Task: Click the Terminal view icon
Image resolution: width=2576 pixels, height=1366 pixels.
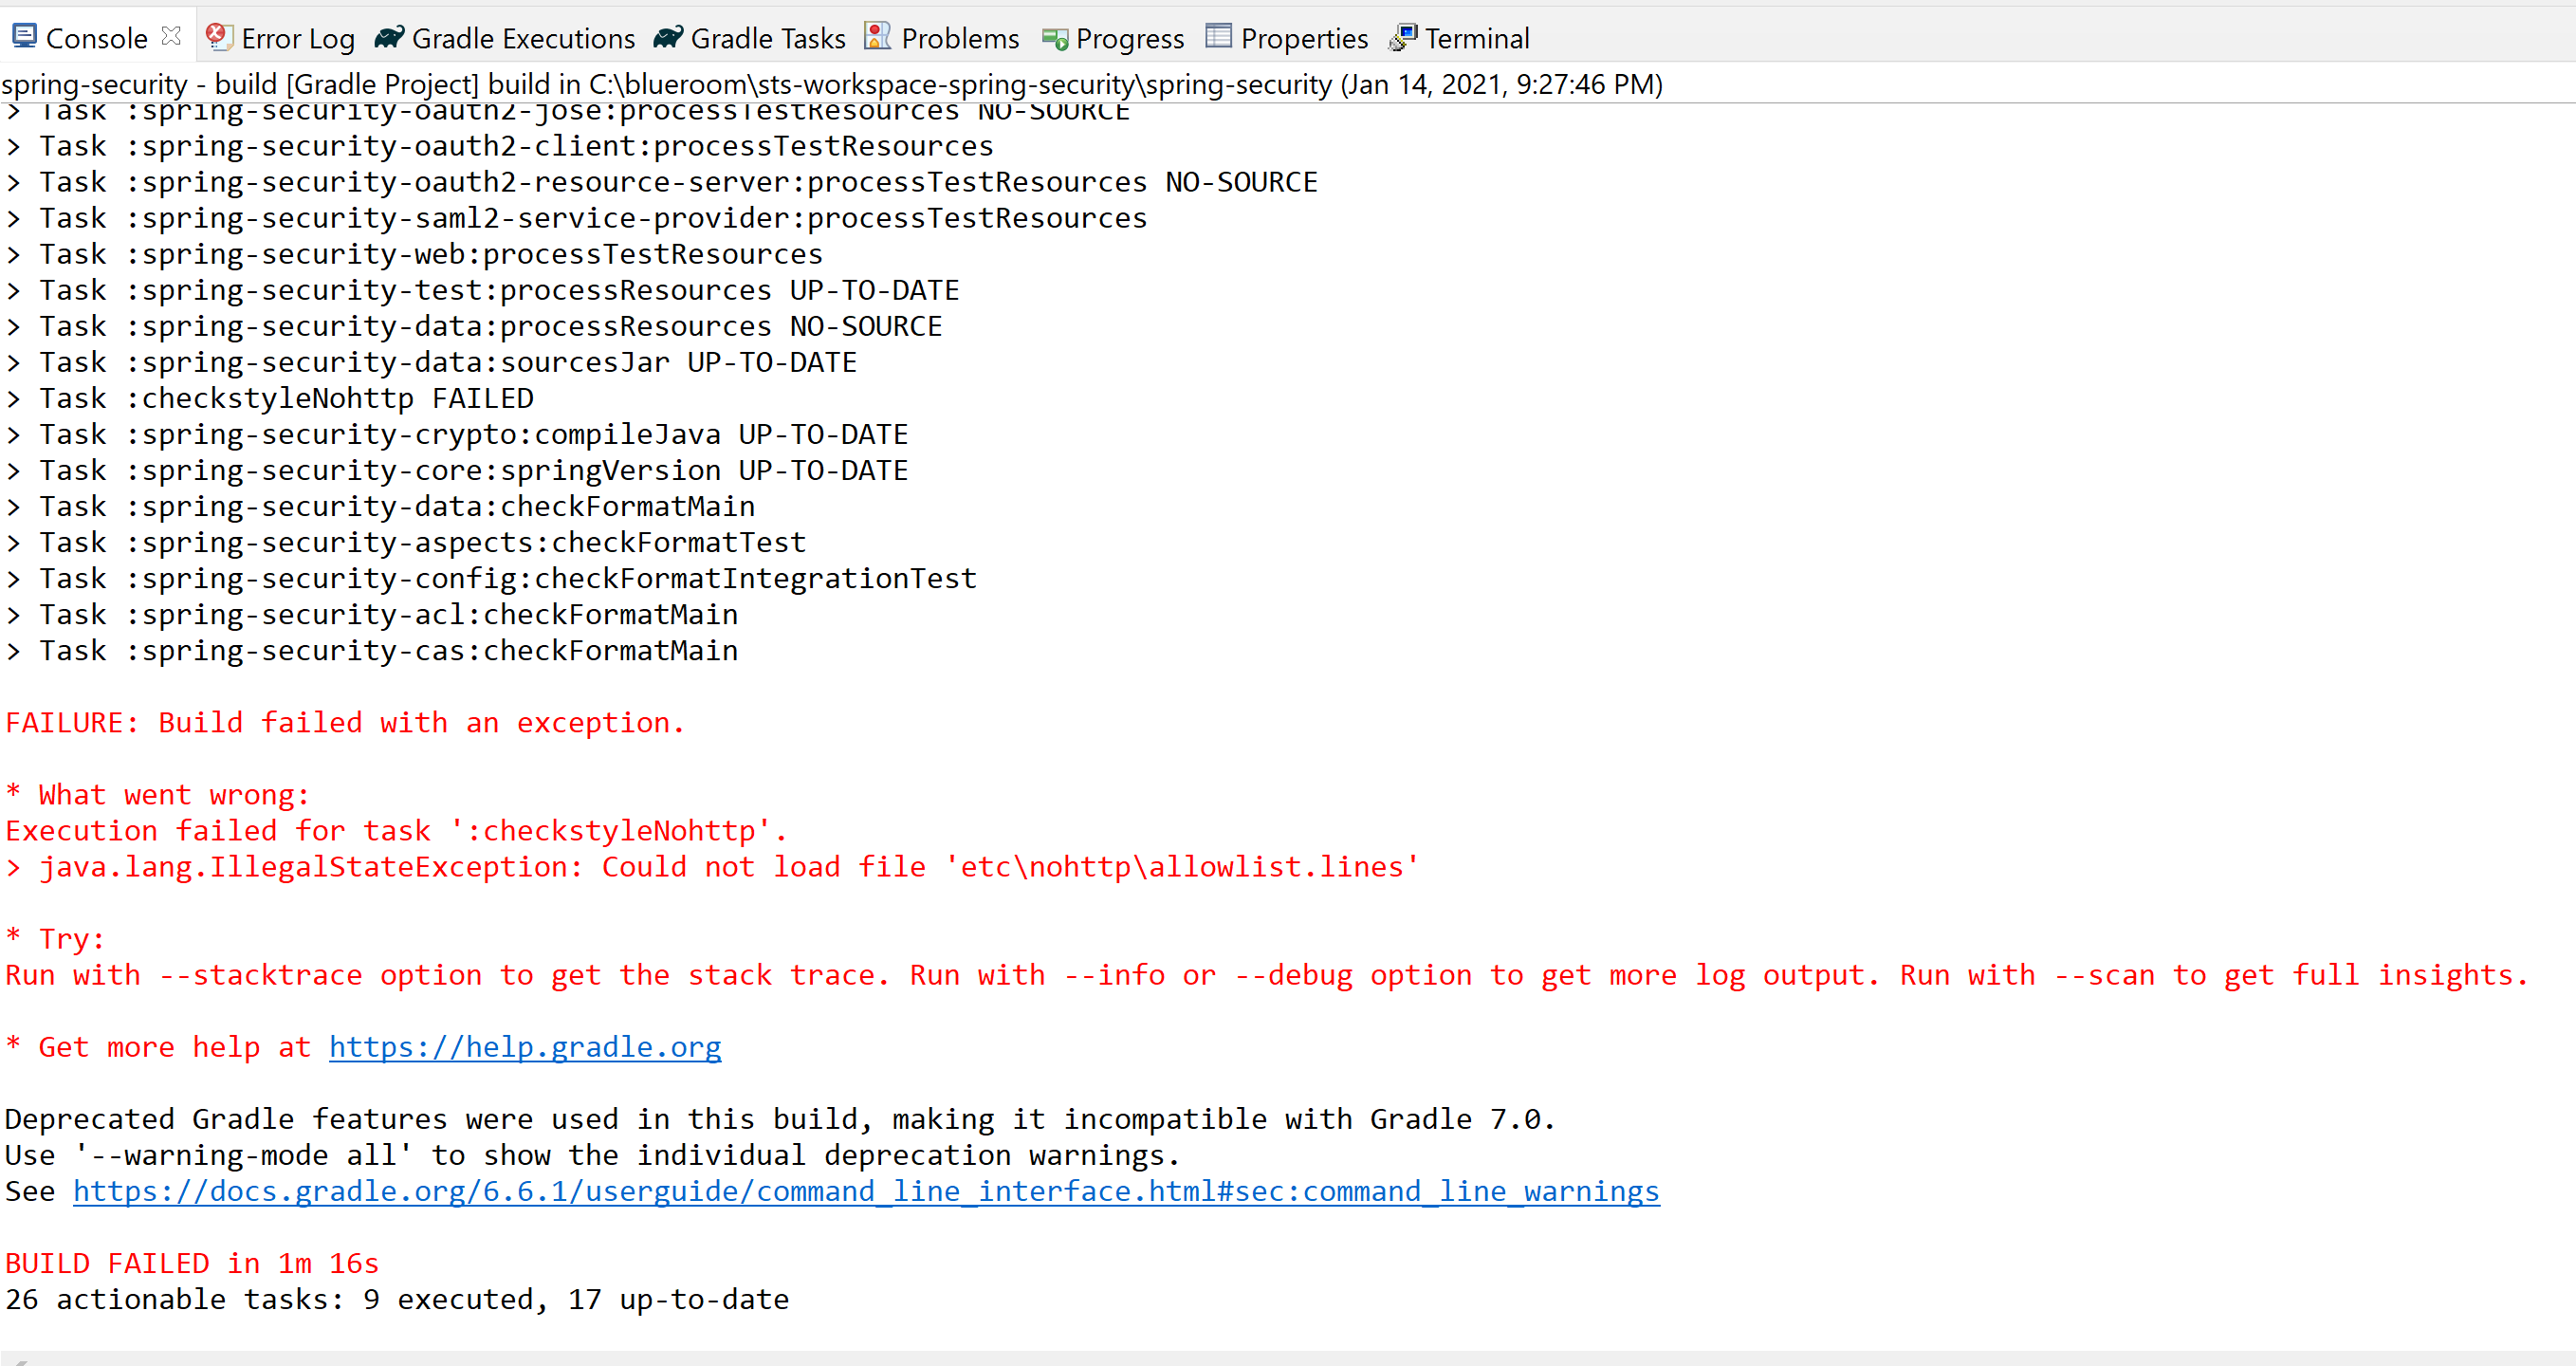Action: [1403, 37]
